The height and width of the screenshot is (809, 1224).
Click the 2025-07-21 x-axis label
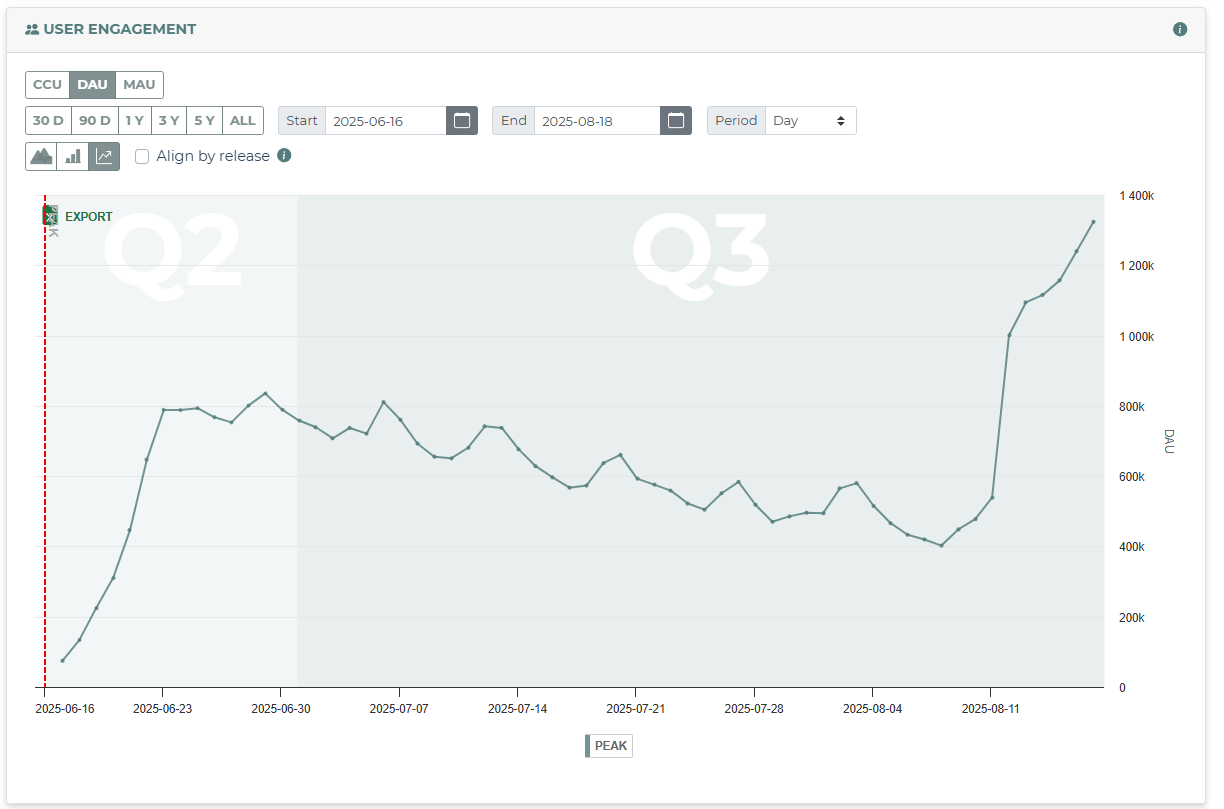pyautogui.click(x=636, y=709)
